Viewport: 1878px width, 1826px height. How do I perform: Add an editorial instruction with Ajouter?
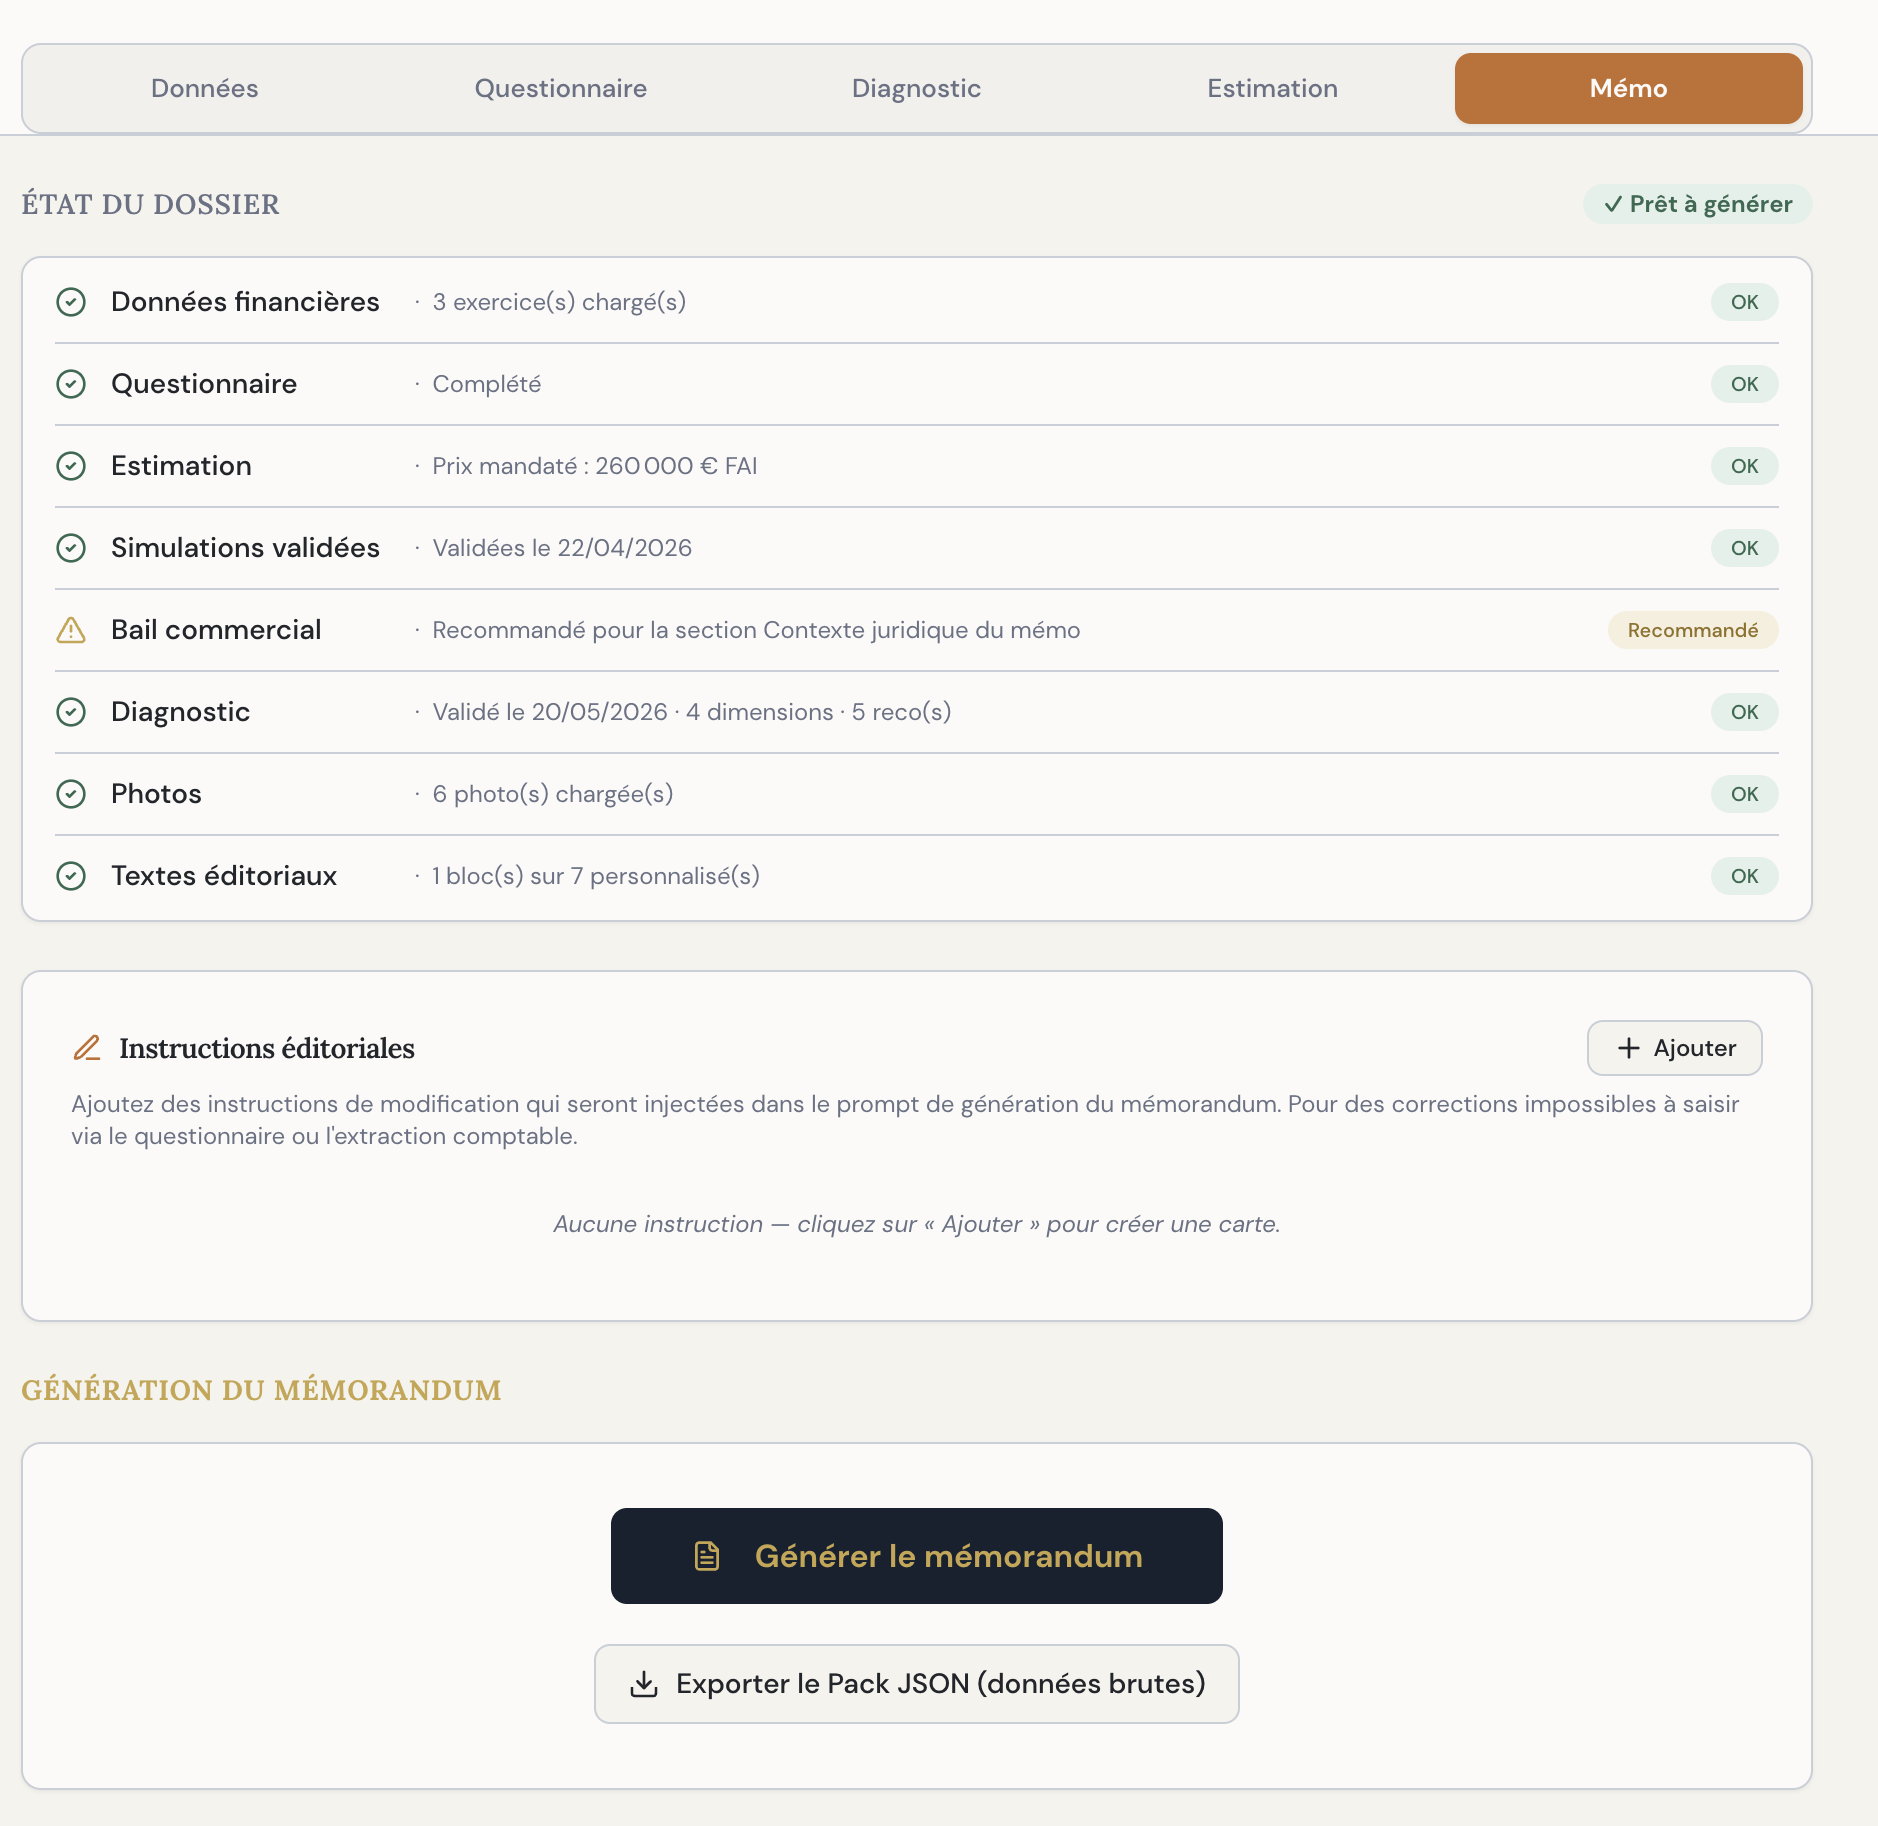[1675, 1048]
